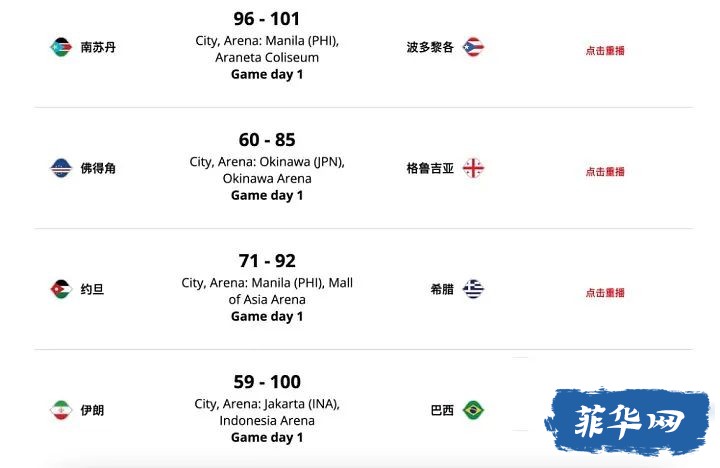720x468 pixels.
Task: Select team name 格鲁吉亚
Action: (430, 168)
